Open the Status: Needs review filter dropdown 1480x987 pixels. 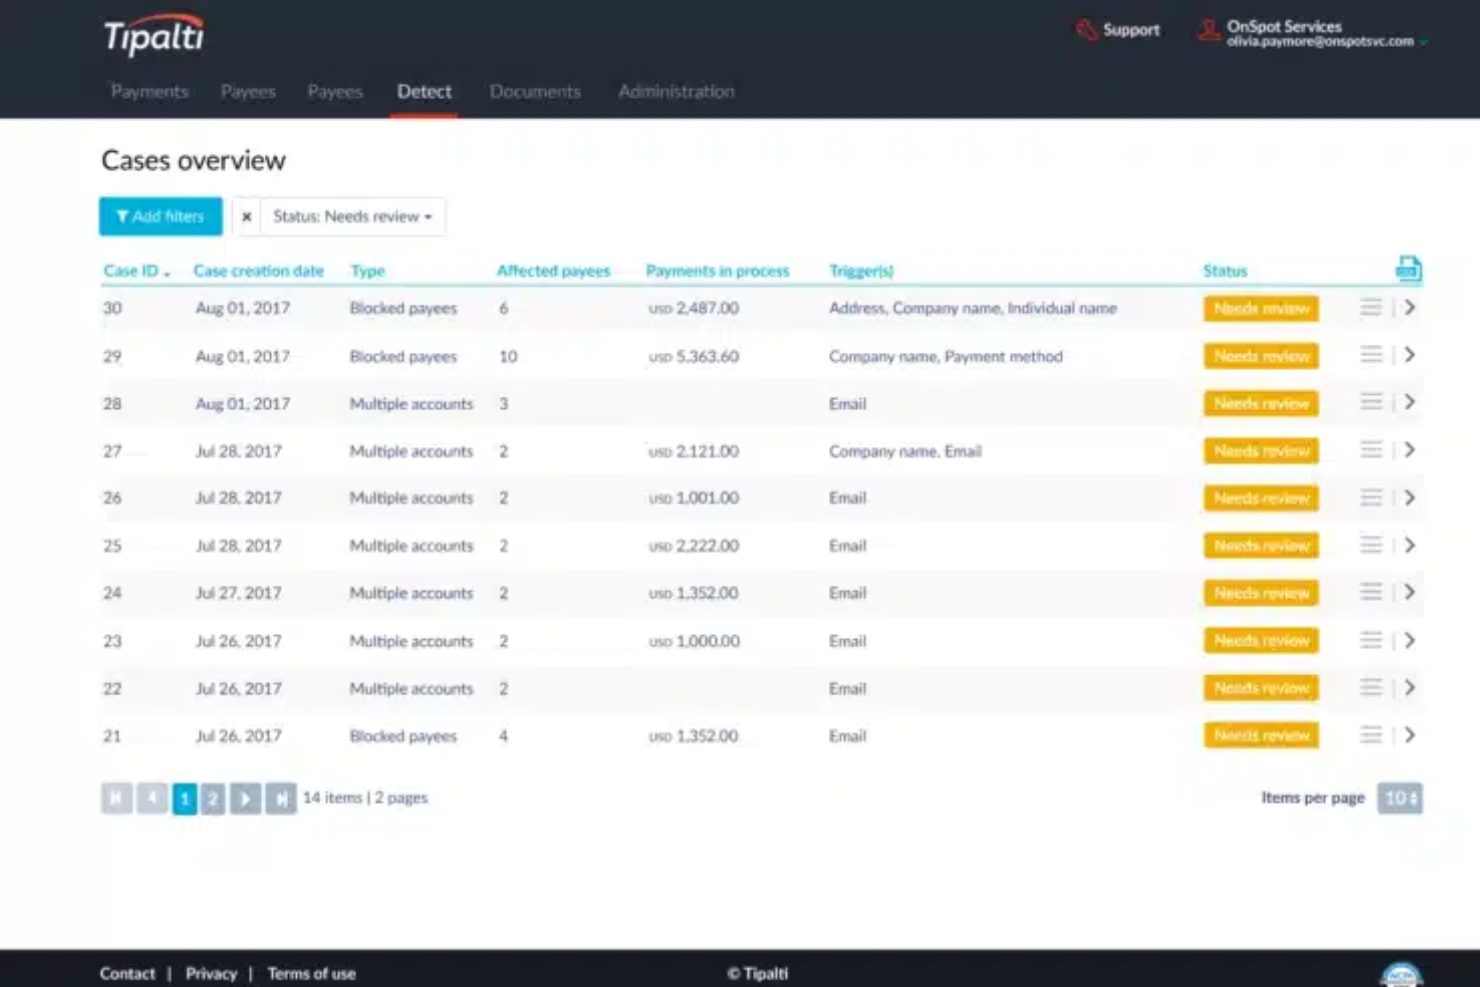(x=352, y=216)
